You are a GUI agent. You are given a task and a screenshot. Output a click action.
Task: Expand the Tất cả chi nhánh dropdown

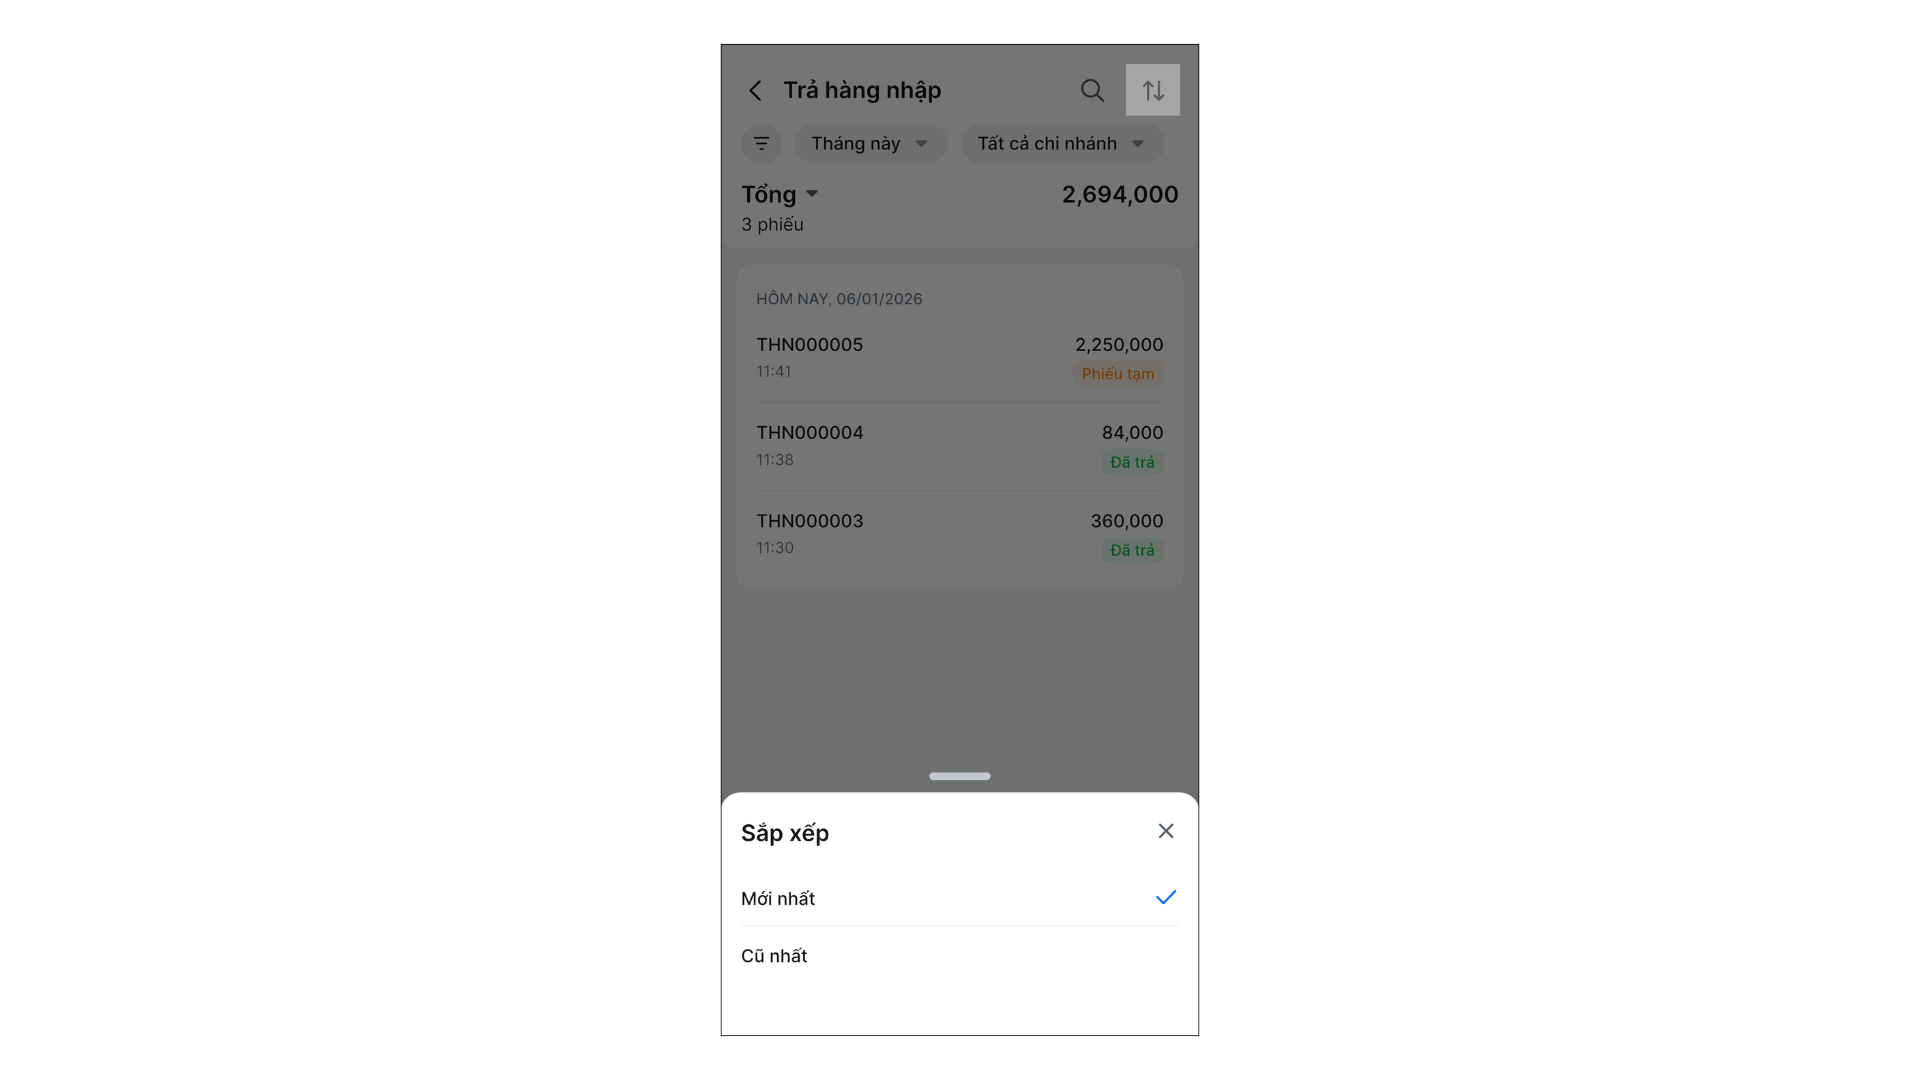point(1062,144)
